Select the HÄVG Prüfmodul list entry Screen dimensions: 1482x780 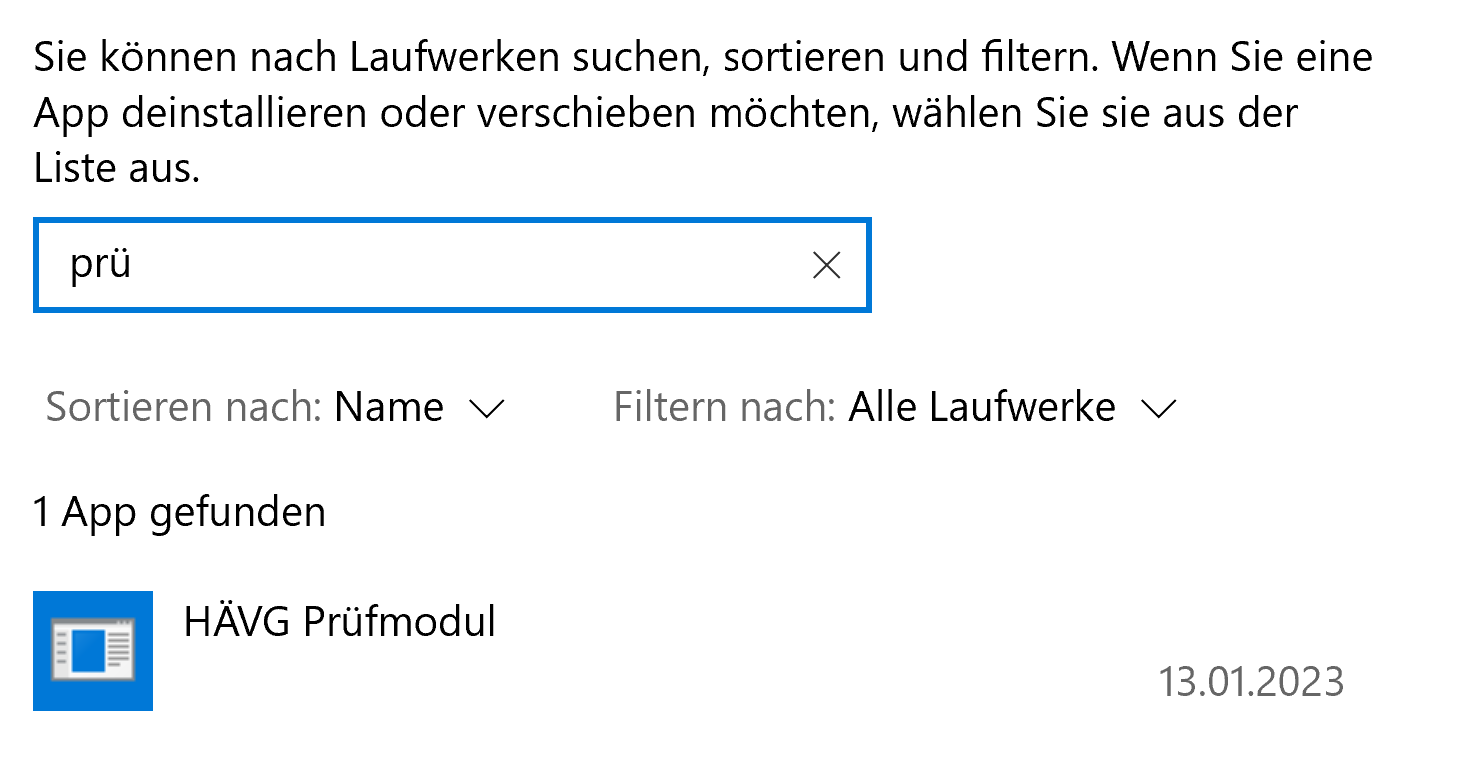pyautogui.click(x=340, y=622)
